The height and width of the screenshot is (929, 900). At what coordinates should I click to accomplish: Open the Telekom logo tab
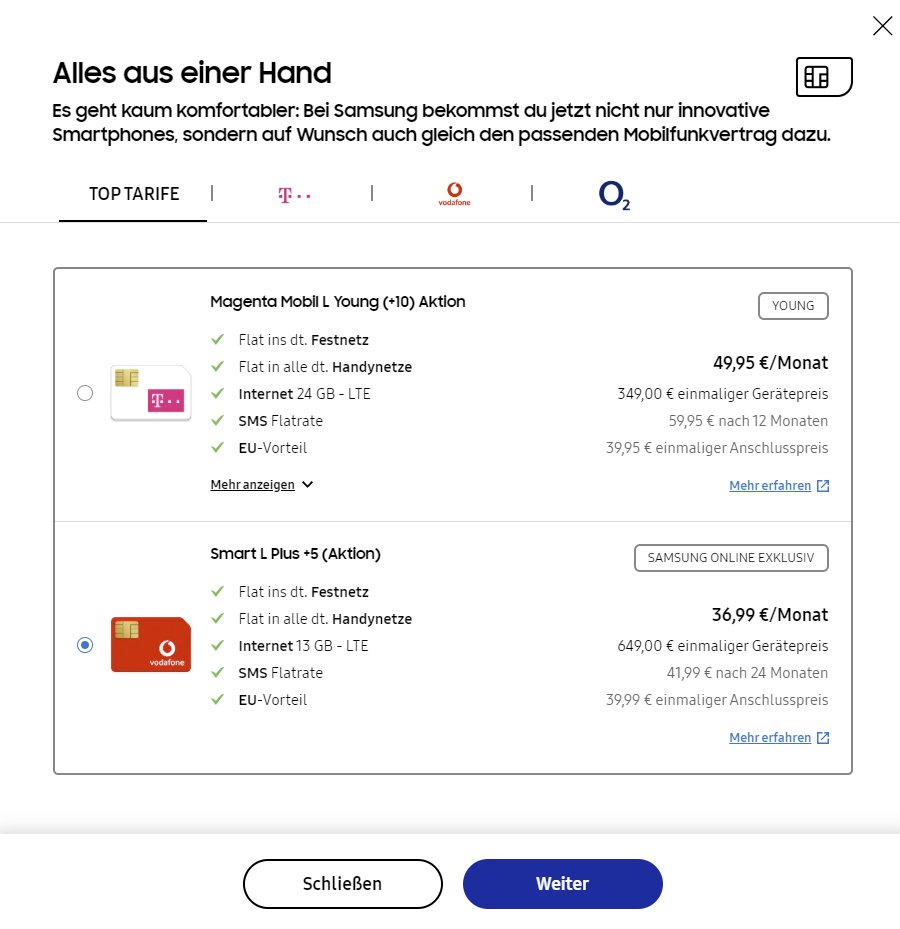tap(293, 195)
